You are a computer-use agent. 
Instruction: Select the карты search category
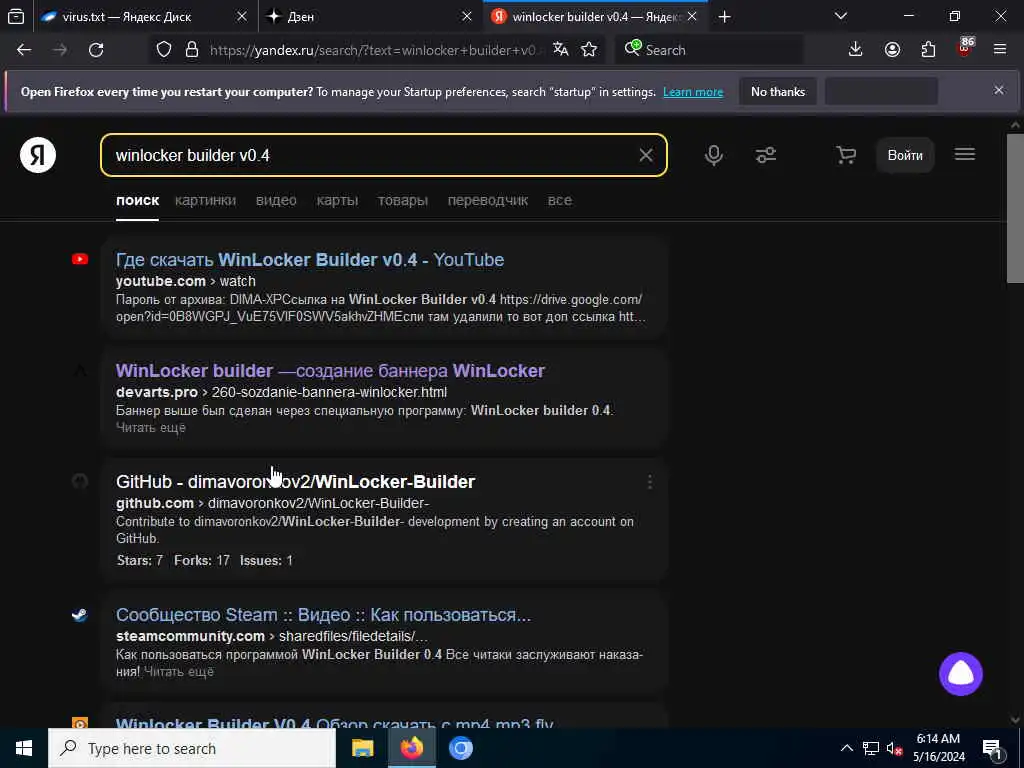click(x=337, y=200)
